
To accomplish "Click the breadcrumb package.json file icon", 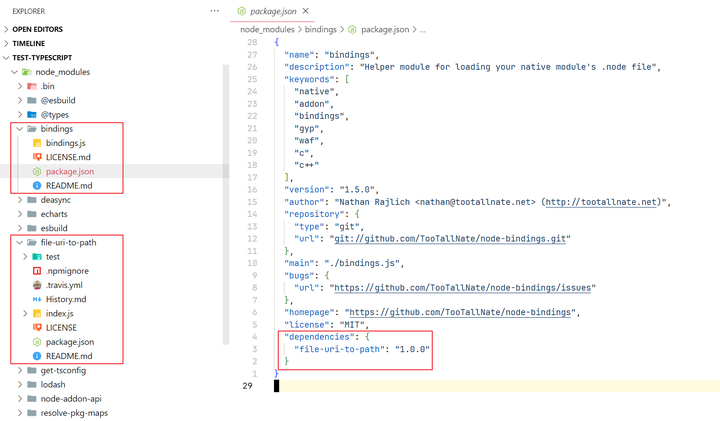I will coord(352,29).
